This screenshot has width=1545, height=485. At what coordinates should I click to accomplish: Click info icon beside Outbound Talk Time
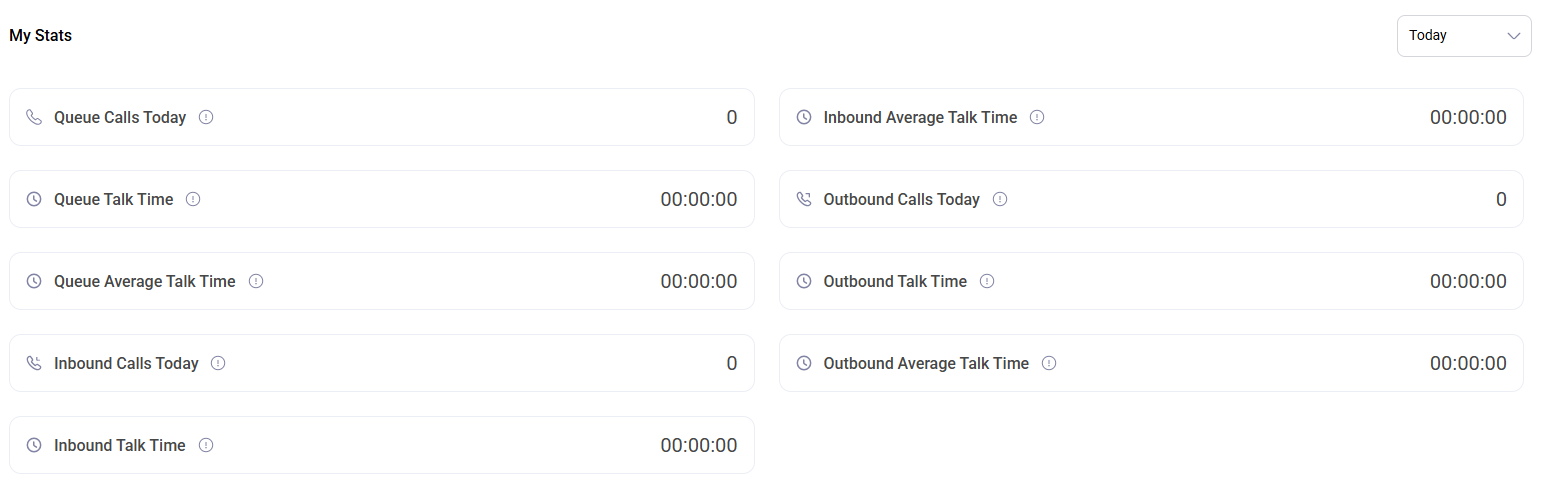[987, 281]
